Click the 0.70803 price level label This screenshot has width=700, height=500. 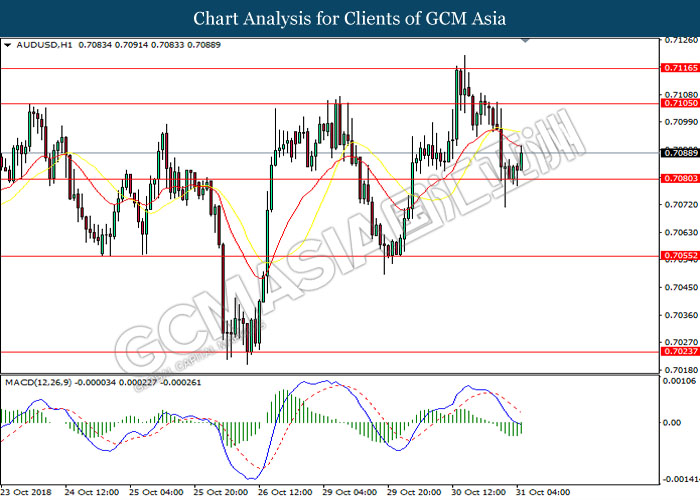pyautogui.click(x=680, y=179)
